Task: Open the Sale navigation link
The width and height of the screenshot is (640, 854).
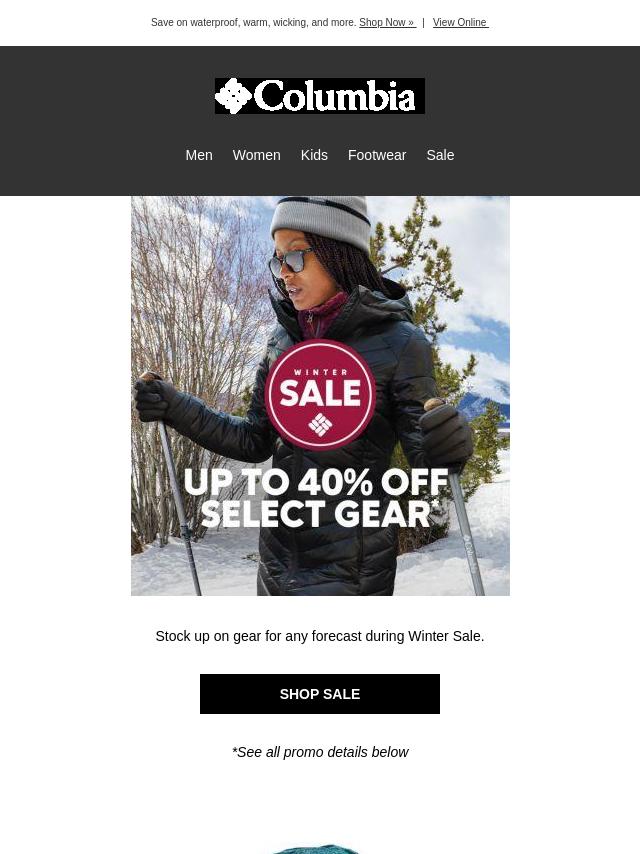Action: (x=440, y=155)
